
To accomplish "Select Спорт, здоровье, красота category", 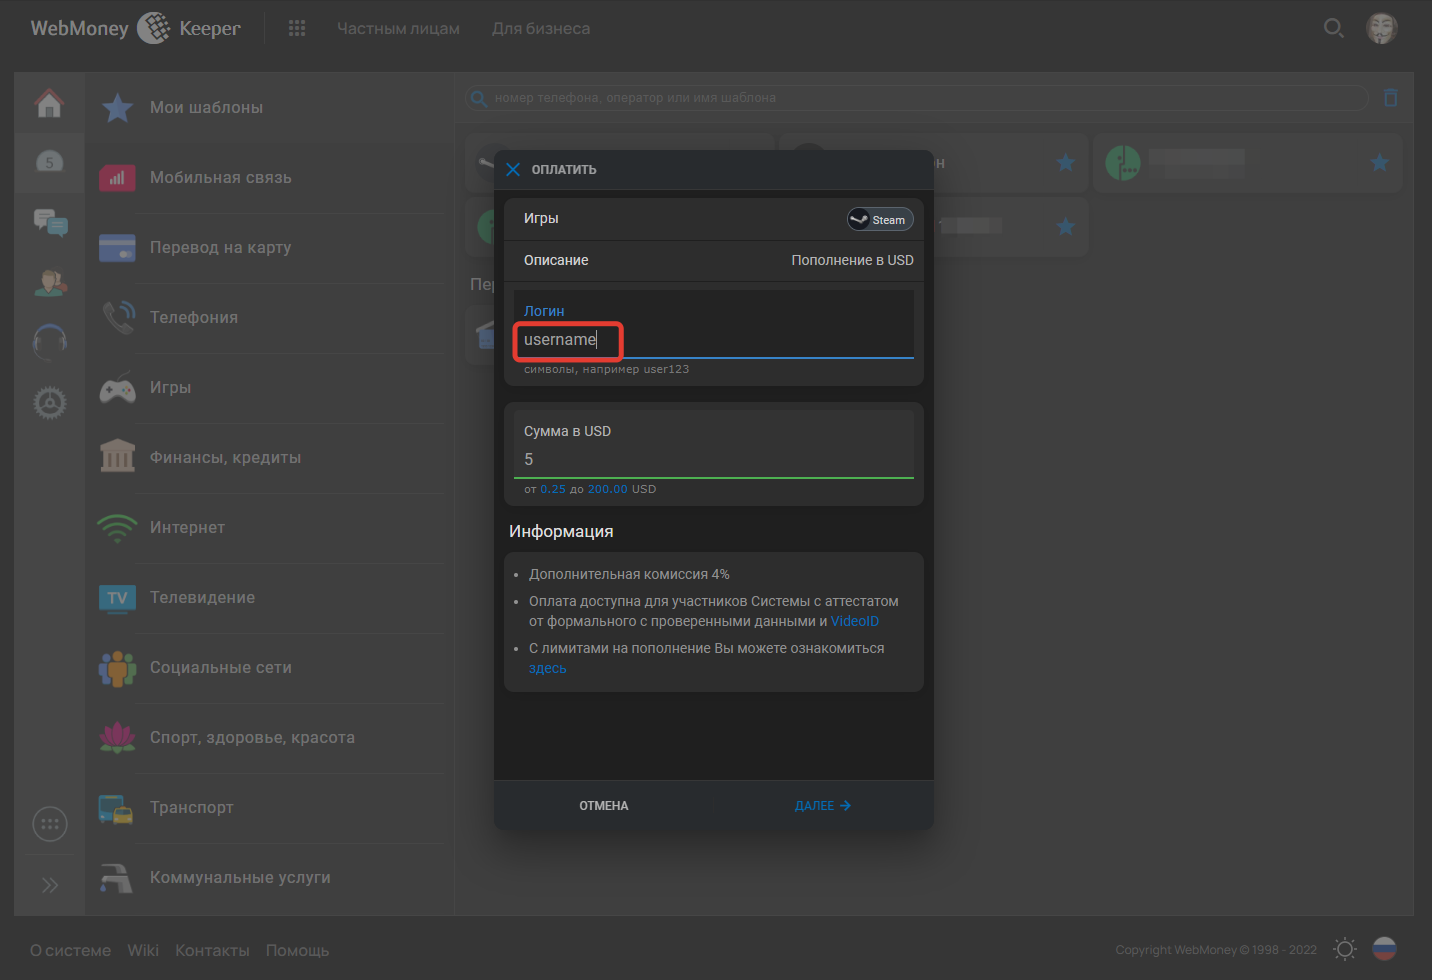I will (x=270, y=738).
